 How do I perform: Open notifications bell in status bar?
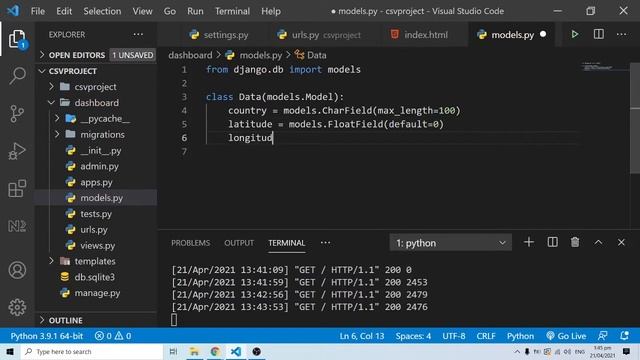coord(624,336)
